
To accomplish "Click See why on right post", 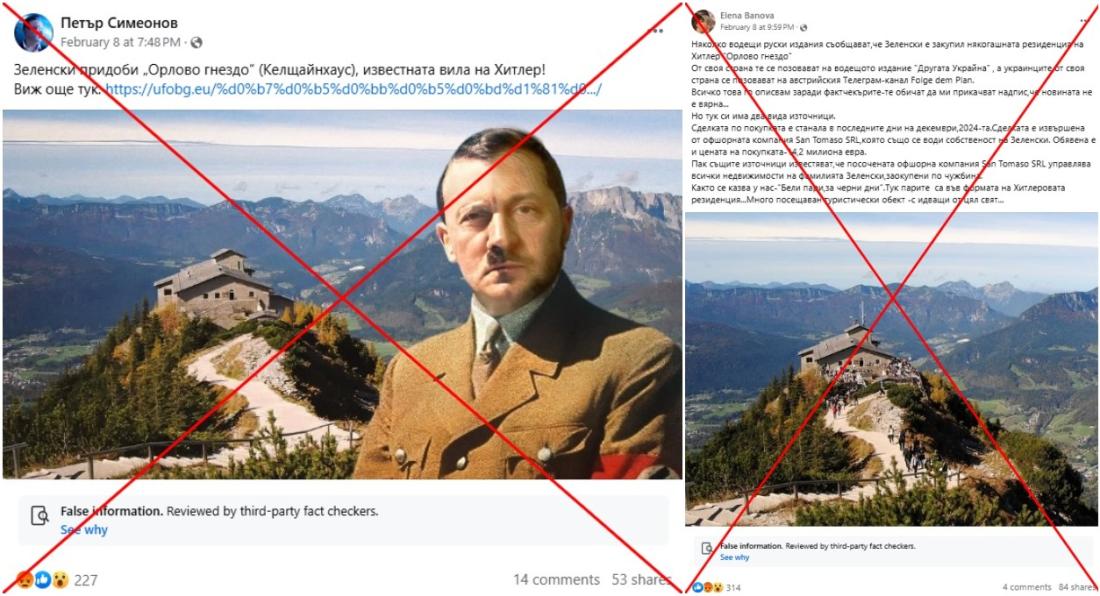I will click(735, 557).
